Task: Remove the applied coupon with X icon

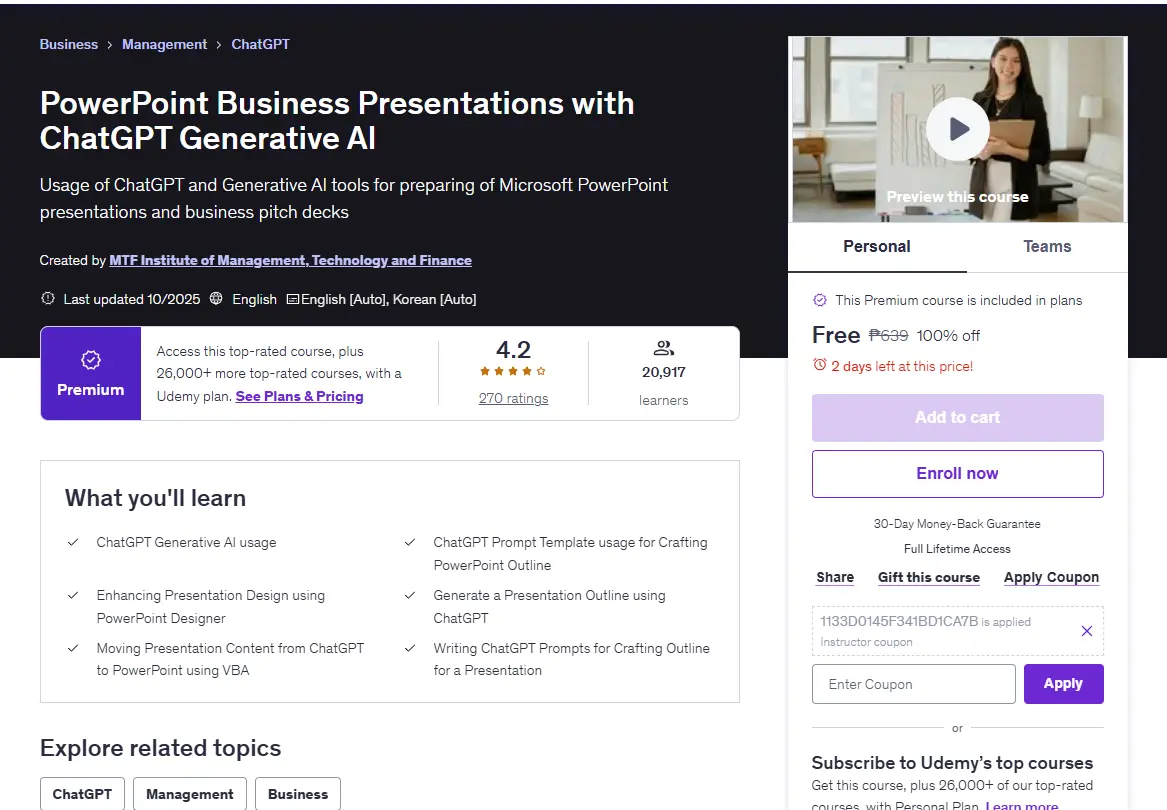Action: point(1087,631)
